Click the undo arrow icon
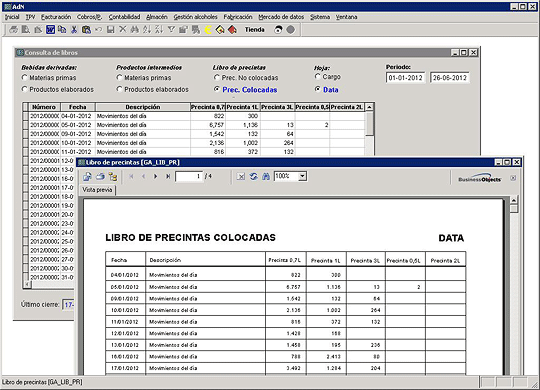This screenshot has height=390, width=540. (x=98, y=30)
